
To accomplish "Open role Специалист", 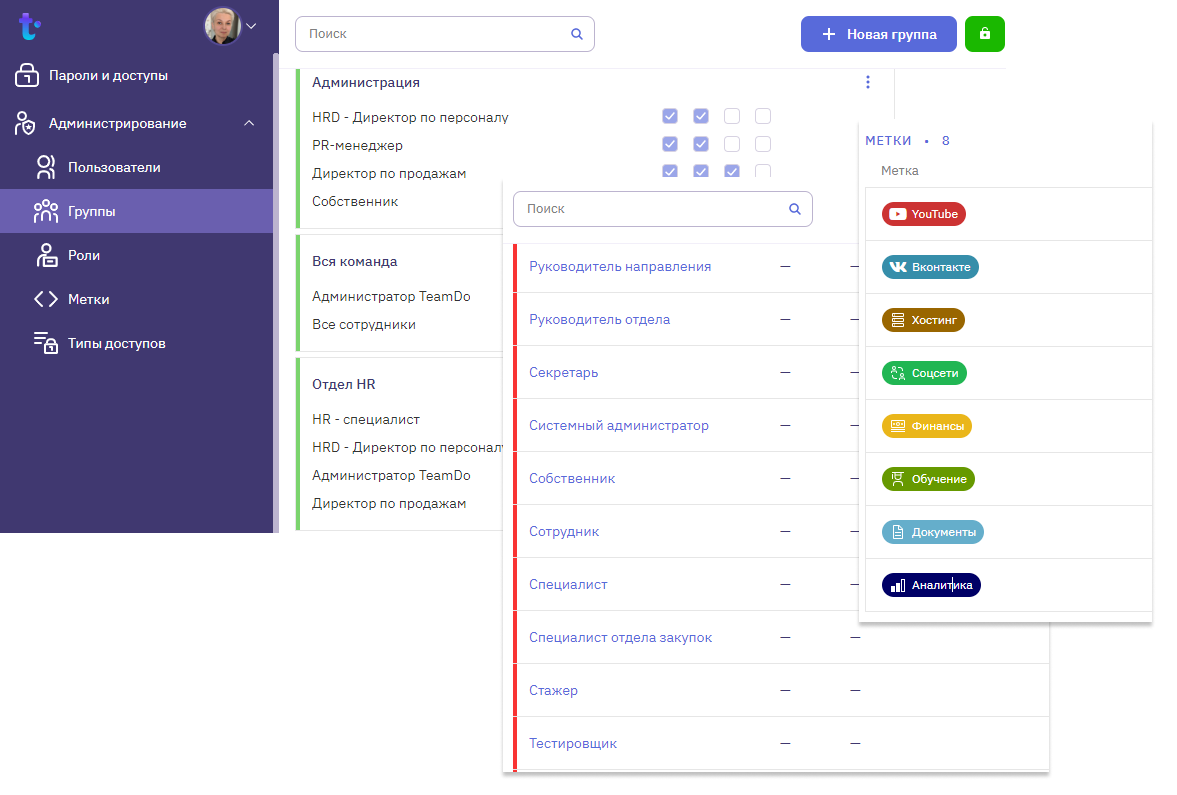I will 568,584.
